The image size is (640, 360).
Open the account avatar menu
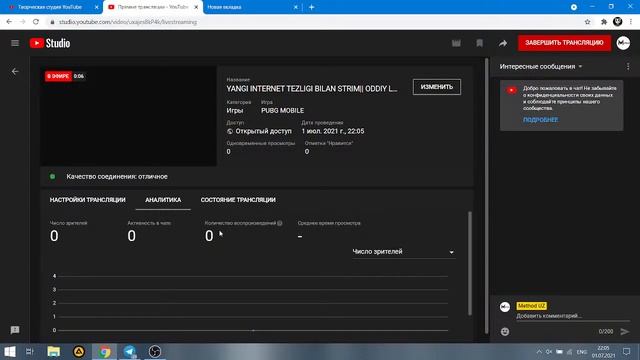(623, 43)
